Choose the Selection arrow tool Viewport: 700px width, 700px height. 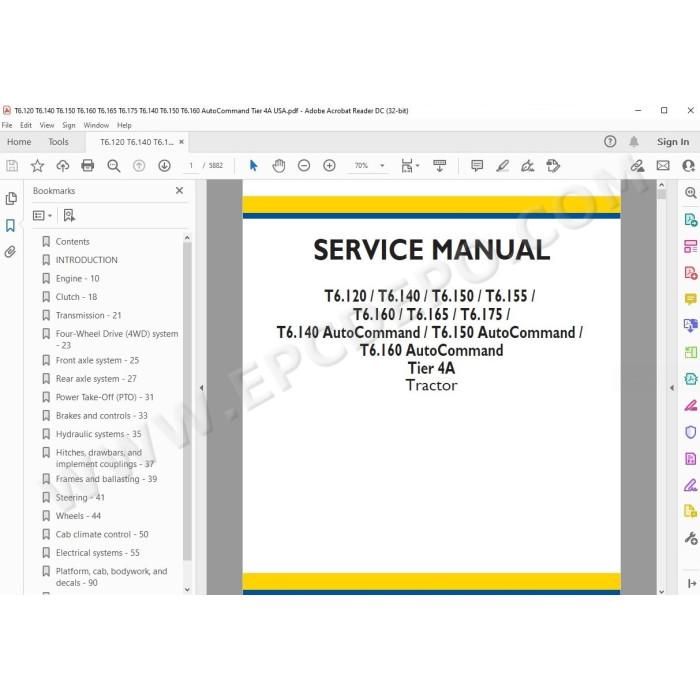click(x=253, y=166)
